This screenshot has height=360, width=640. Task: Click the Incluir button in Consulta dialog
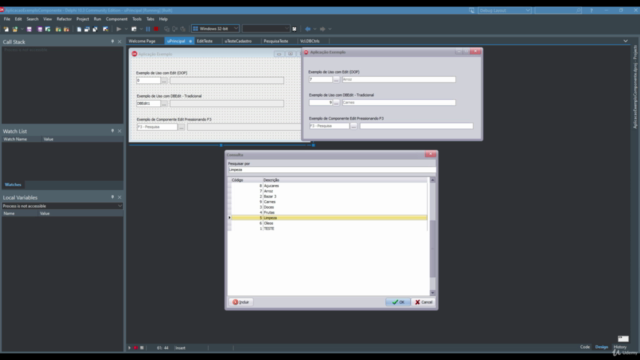(x=241, y=302)
